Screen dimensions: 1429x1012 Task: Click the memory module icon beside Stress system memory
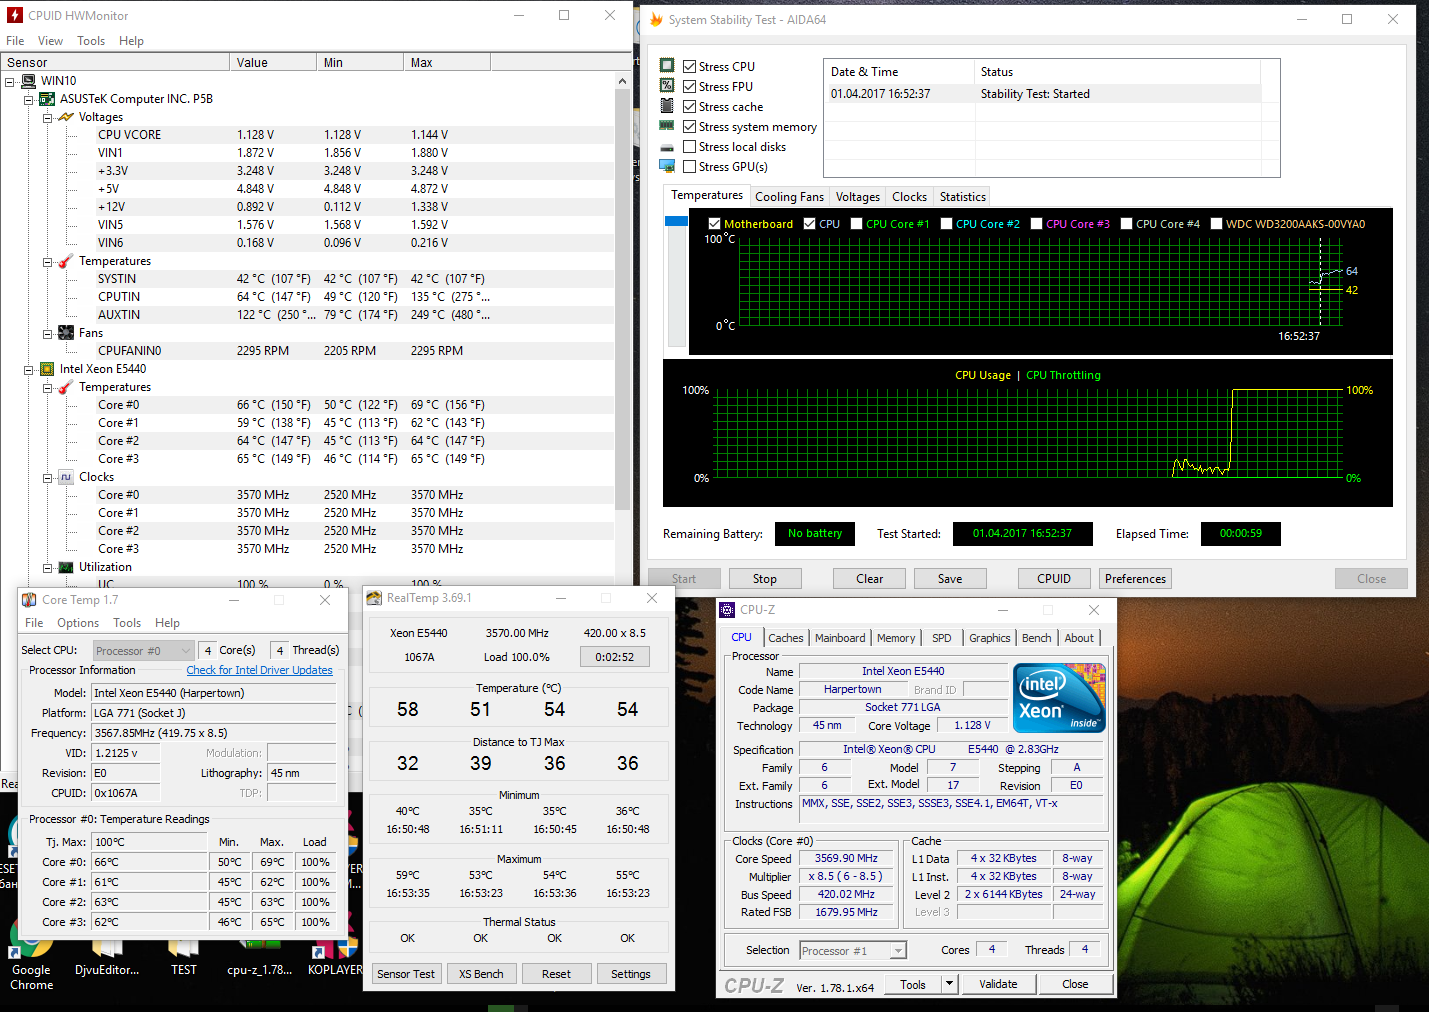667,126
